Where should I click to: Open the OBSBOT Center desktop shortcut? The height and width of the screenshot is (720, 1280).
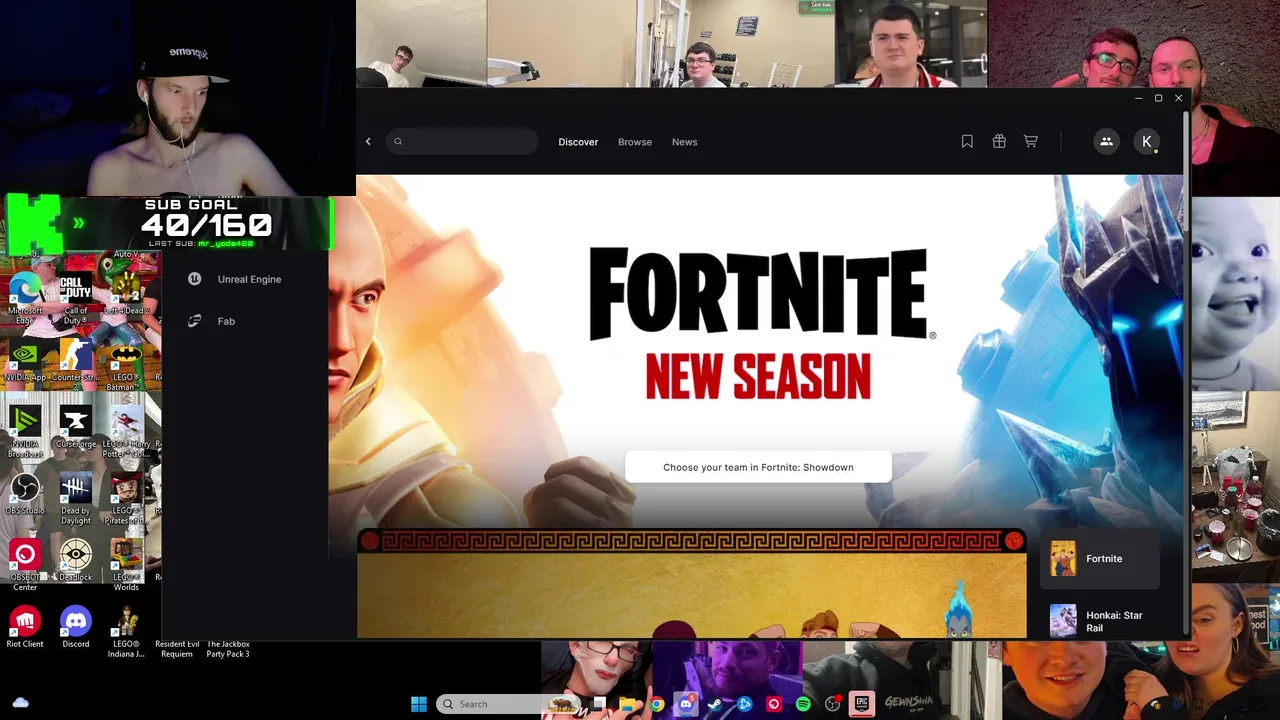pyautogui.click(x=24, y=563)
